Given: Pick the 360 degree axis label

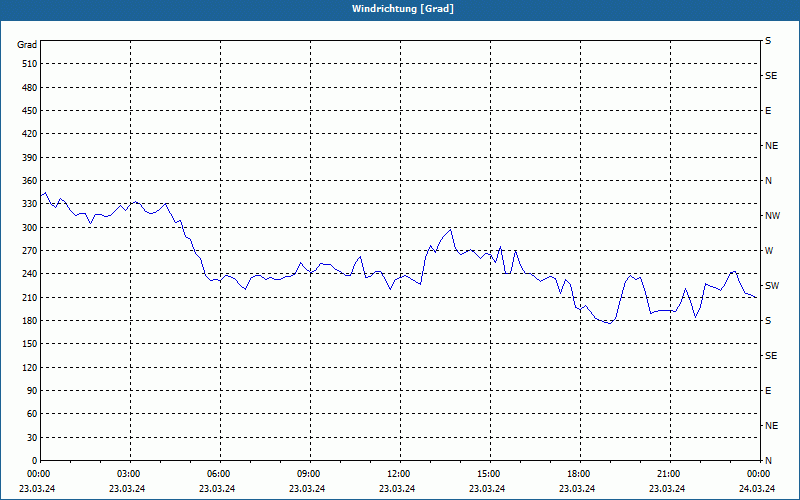Looking at the screenshot, I should [30, 181].
